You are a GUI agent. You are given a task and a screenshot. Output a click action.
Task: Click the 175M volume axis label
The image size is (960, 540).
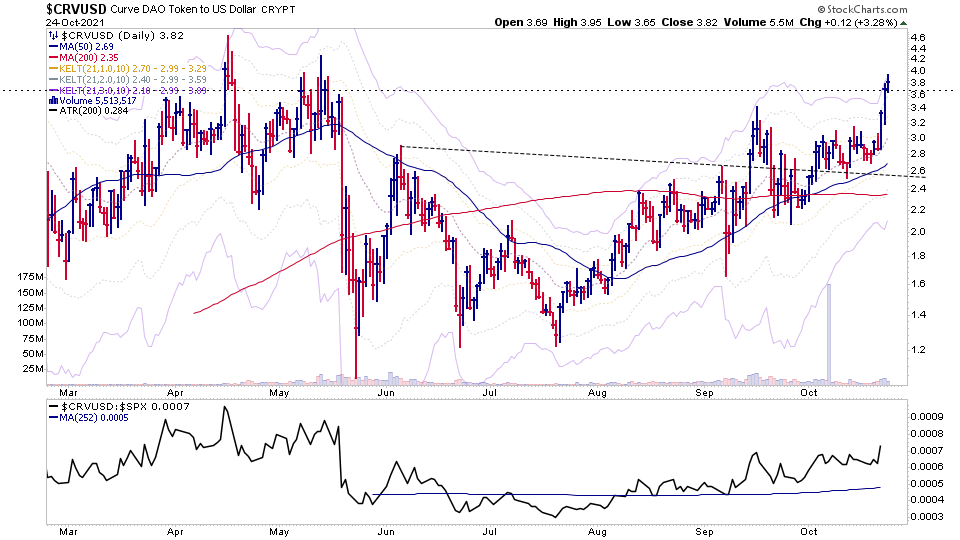(x=31, y=277)
